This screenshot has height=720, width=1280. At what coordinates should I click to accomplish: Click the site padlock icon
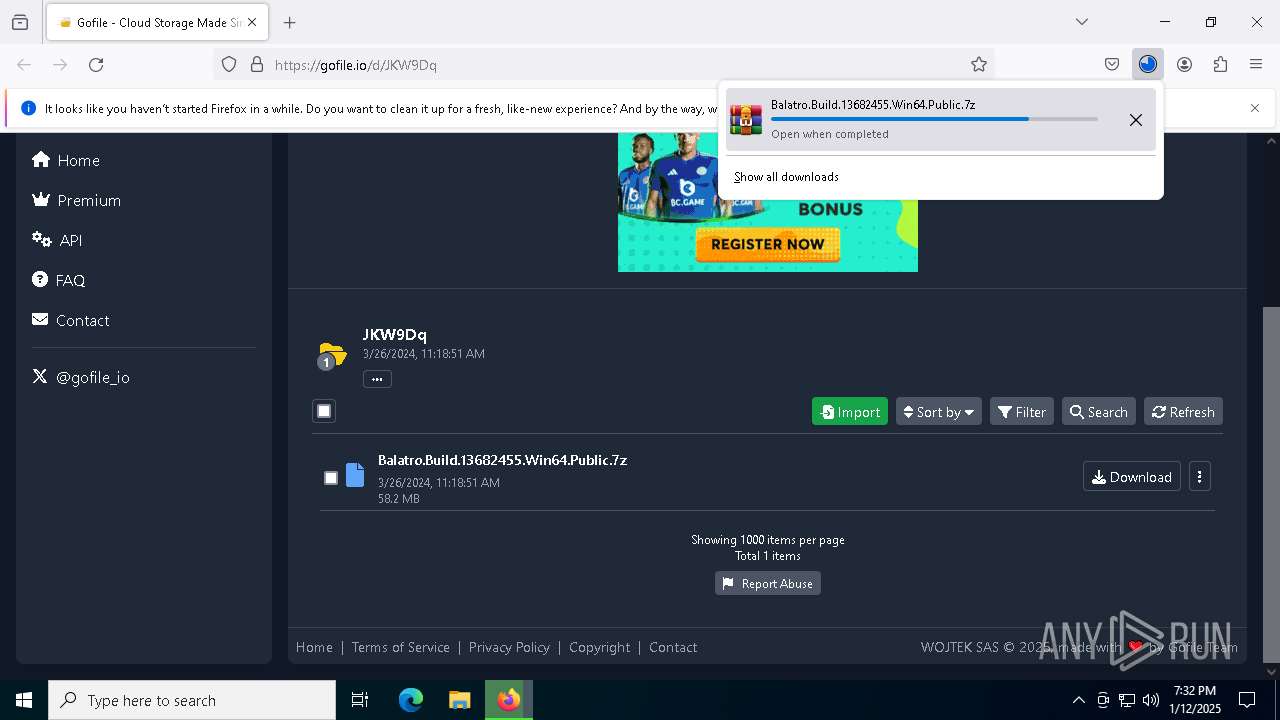257,64
